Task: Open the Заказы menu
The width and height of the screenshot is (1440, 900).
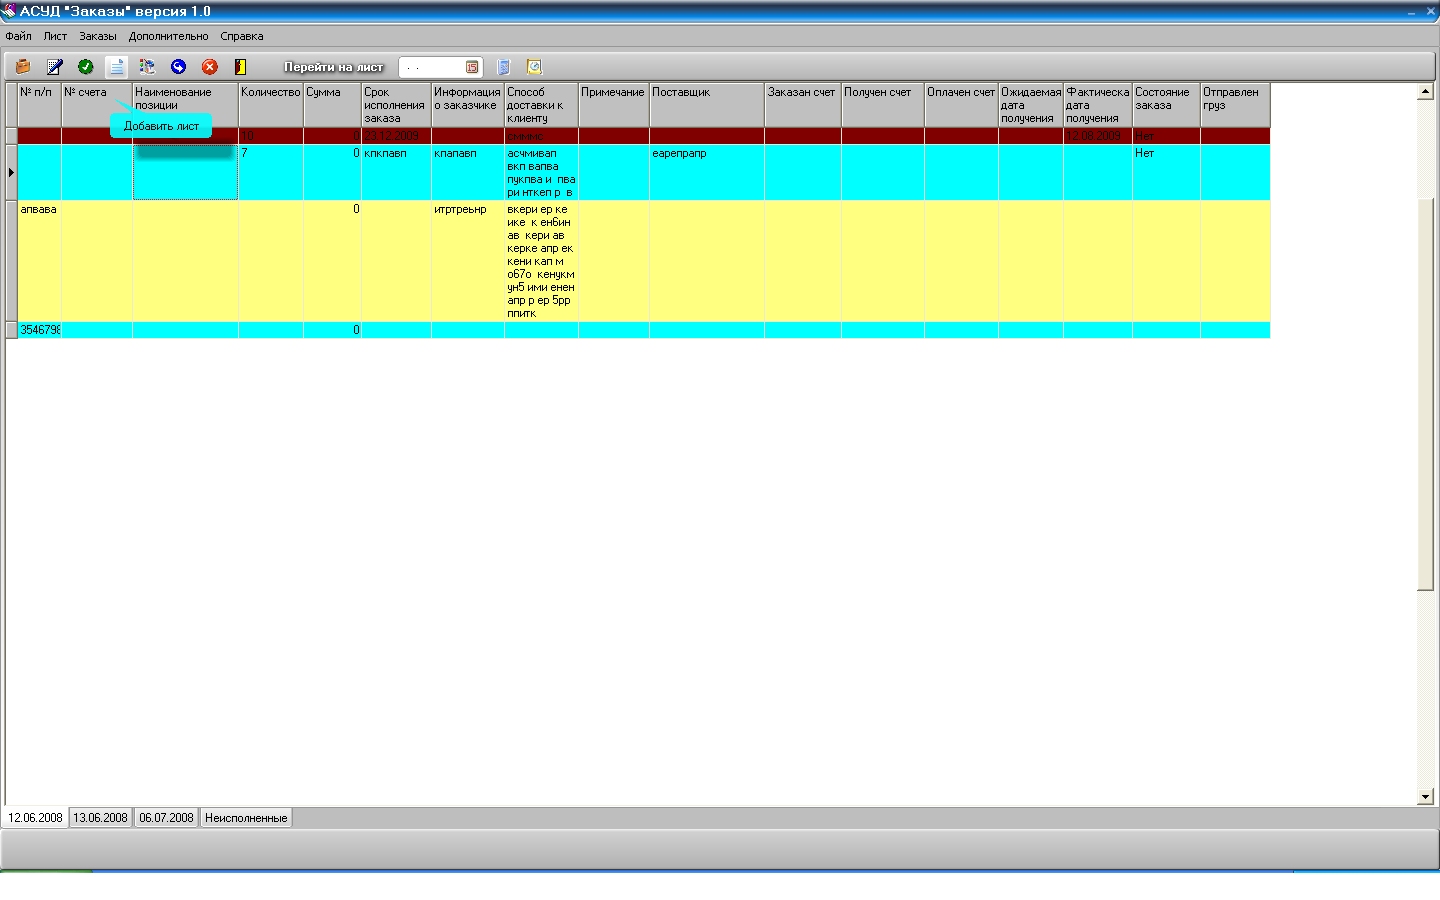Action: (x=98, y=36)
